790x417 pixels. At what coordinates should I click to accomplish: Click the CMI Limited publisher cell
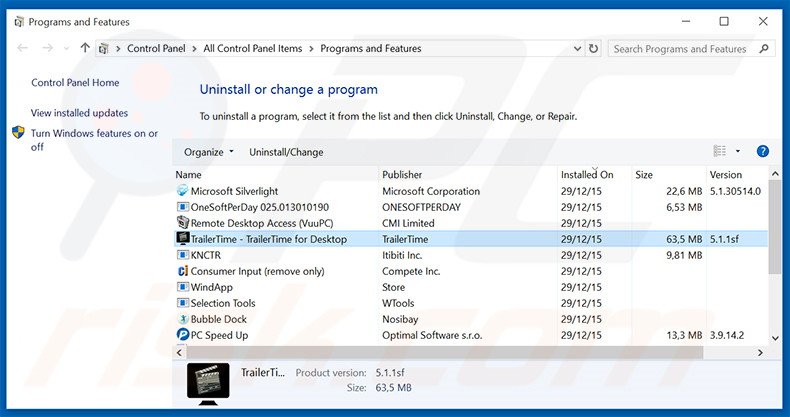pos(408,223)
